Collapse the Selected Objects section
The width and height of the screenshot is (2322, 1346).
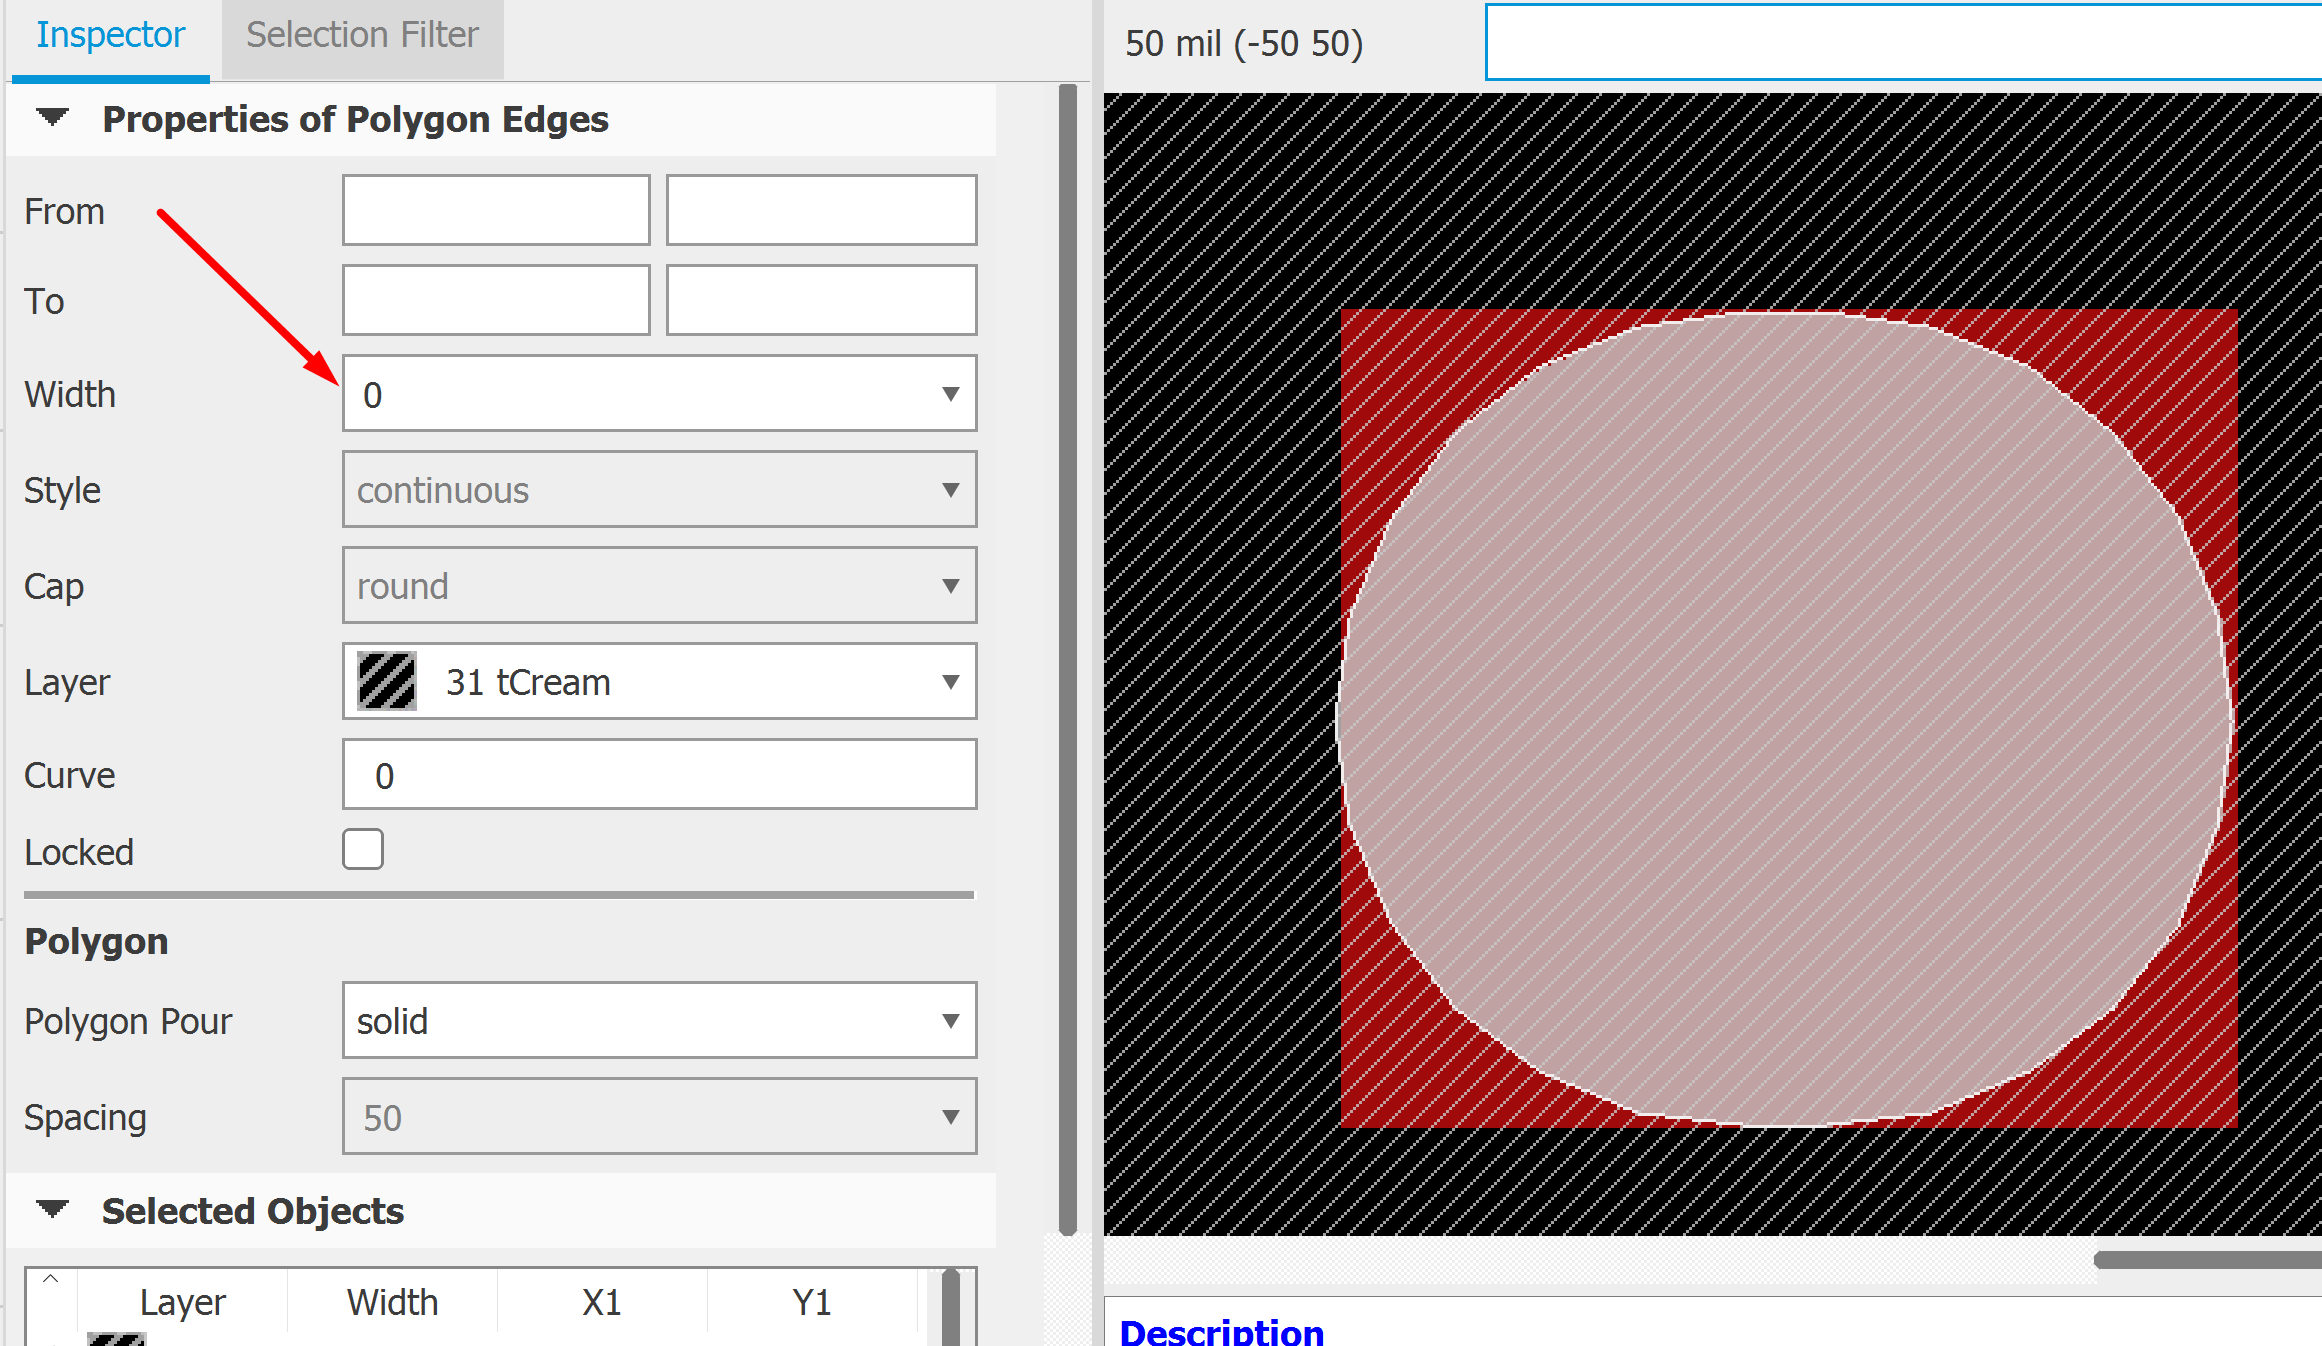click(x=51, y=1208)
